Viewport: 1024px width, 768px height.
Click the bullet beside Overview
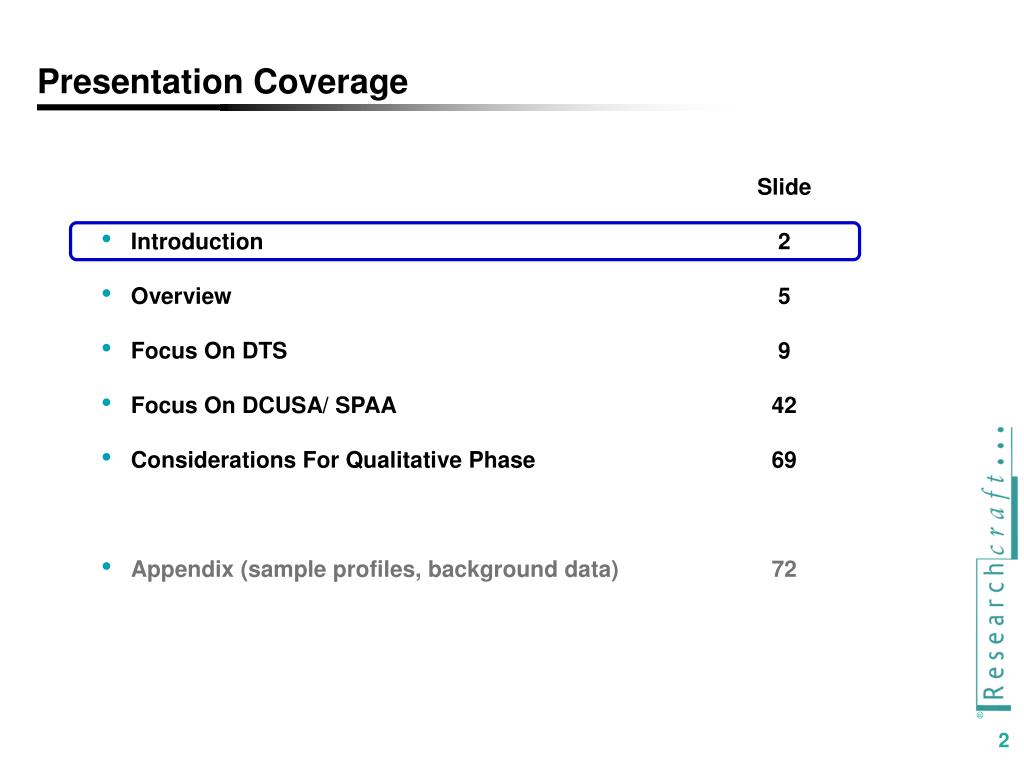[x=106, y=295]
